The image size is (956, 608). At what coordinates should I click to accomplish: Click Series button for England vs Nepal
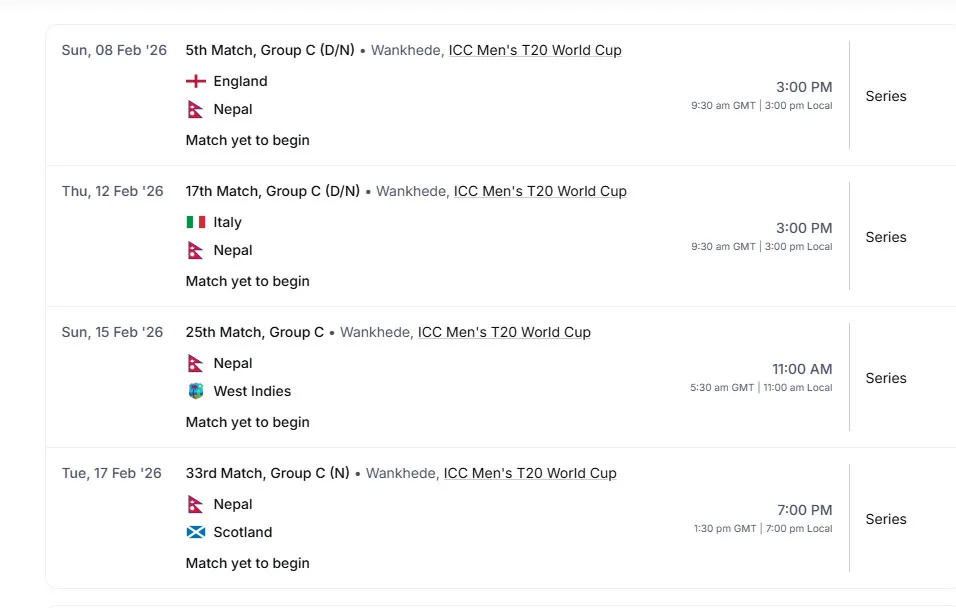click(x=886, y=96)
